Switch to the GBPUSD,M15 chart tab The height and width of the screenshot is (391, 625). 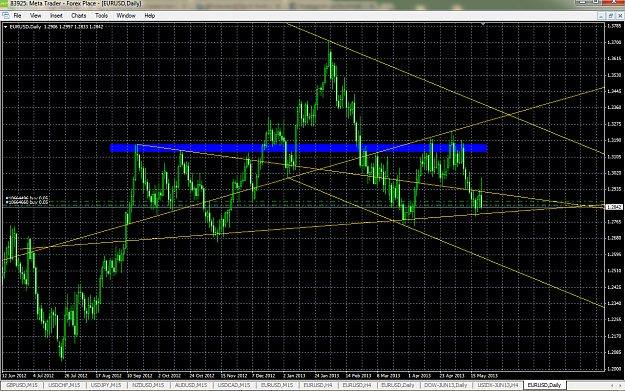22,385
